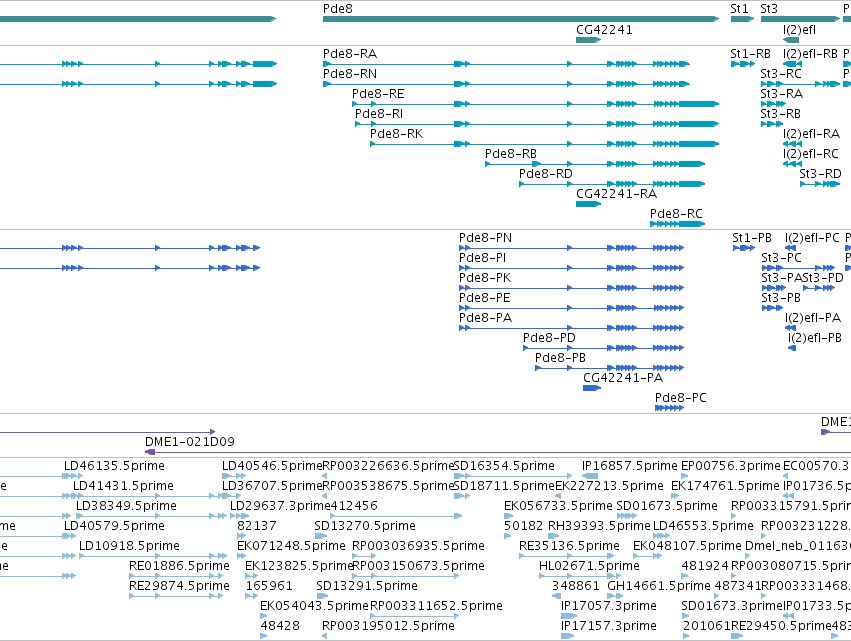Click the St3-PC protein label
The image size is (851, 641).
pyautogui.click(x=781, y=258)
